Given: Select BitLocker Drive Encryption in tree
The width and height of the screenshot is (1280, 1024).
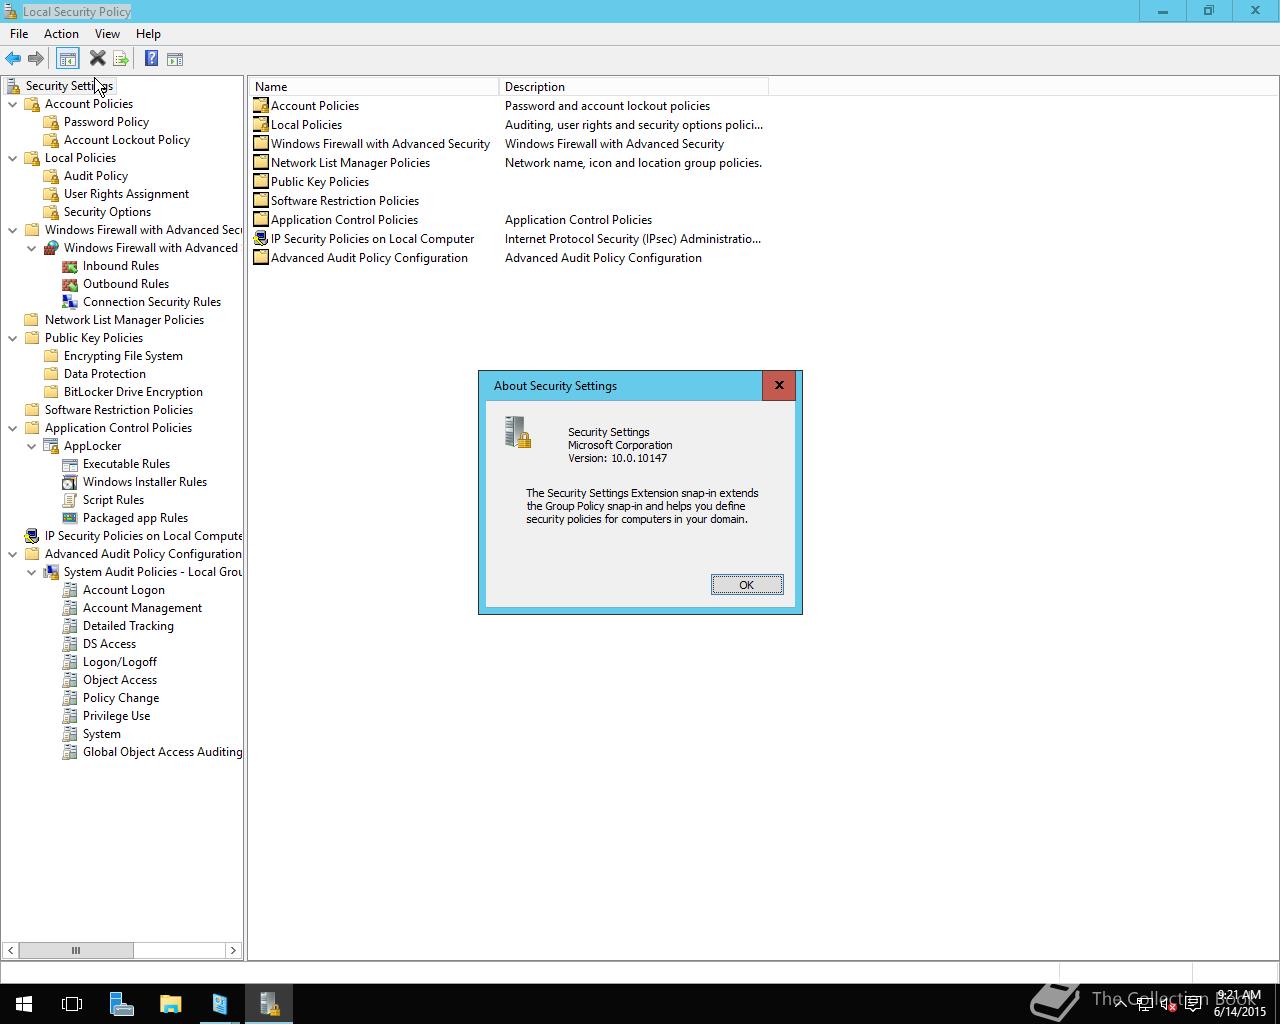Looking at the screenshot, I should click(x=133, y=392).
